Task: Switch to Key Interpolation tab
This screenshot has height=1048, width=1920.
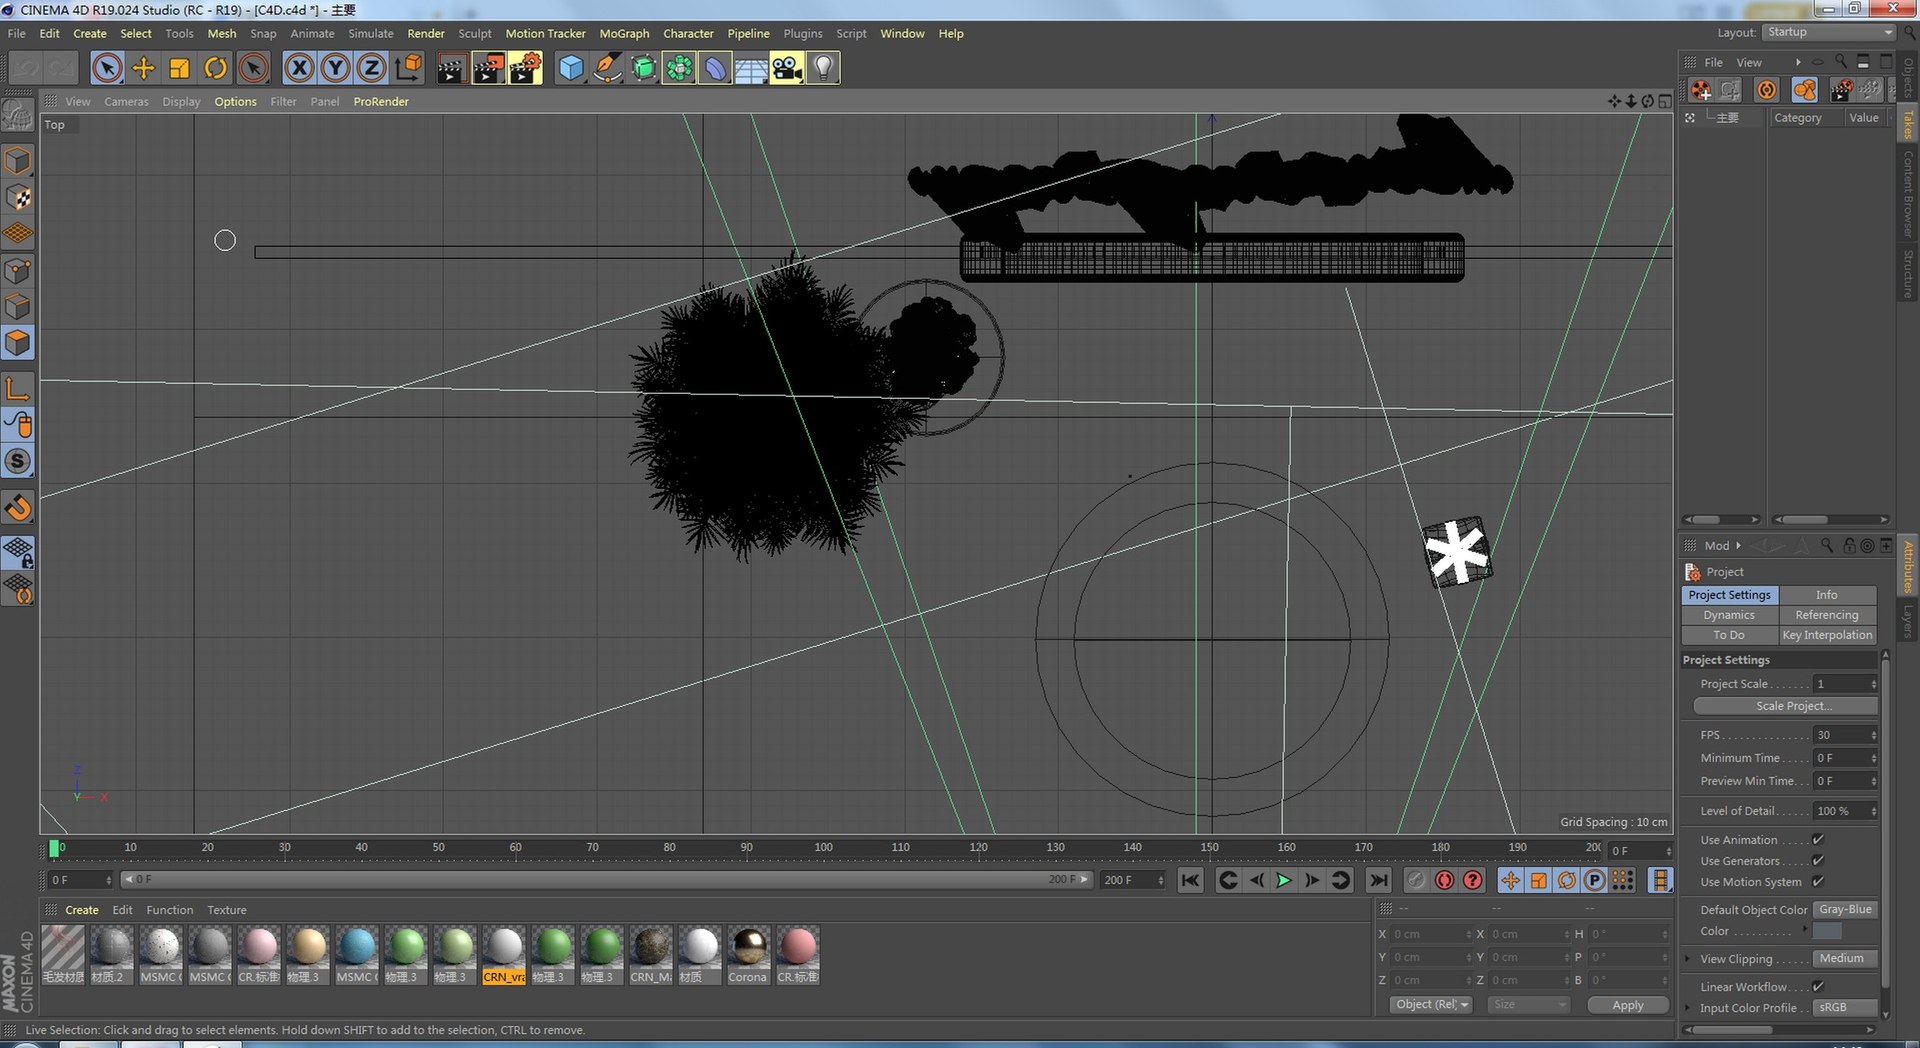Action: click(x=1828, y=635)
